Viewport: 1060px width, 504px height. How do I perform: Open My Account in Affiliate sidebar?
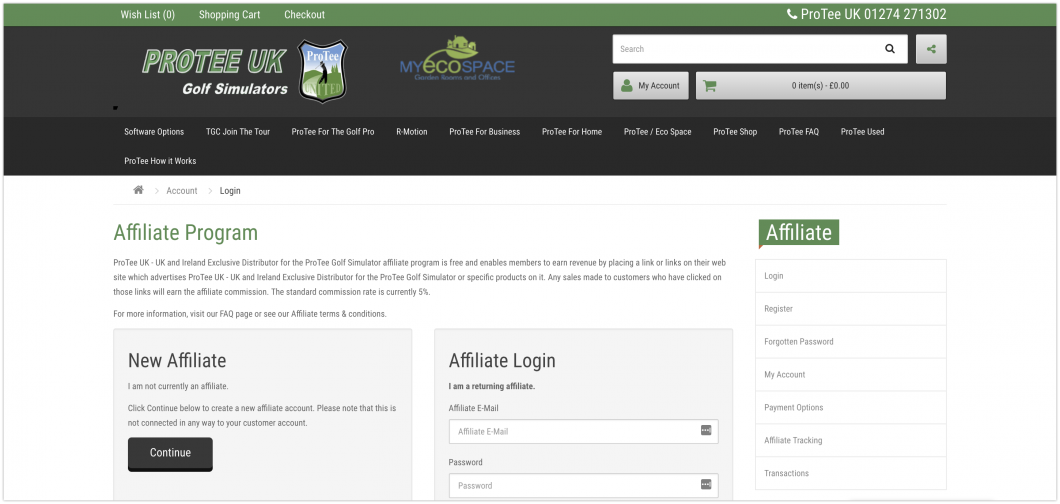click(850, 374)
